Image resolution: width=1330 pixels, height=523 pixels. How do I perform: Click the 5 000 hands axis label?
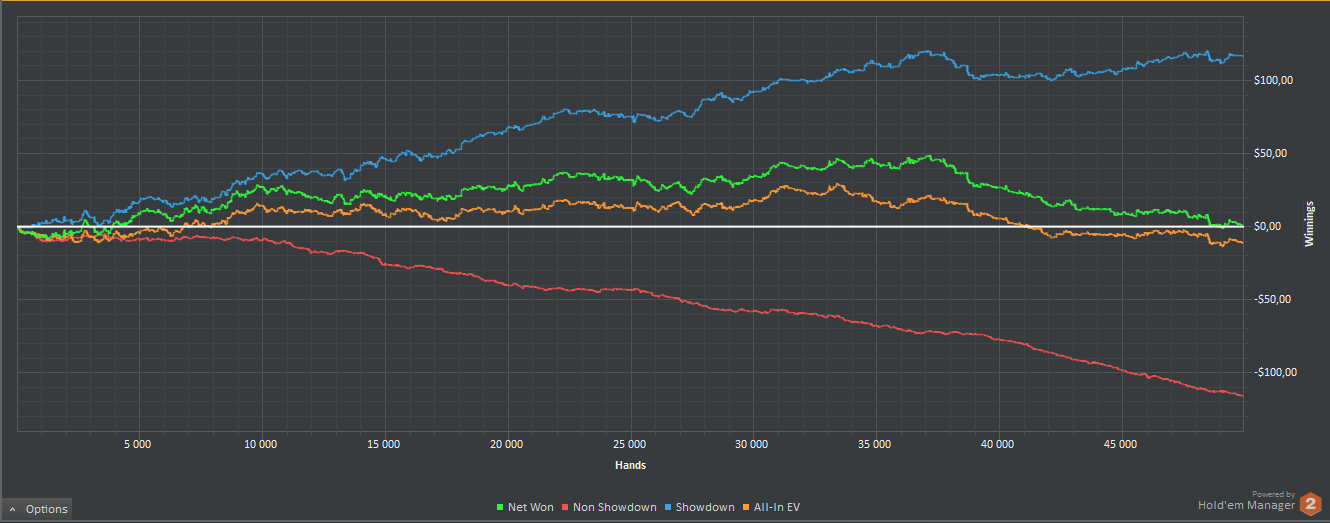point(137,443)
